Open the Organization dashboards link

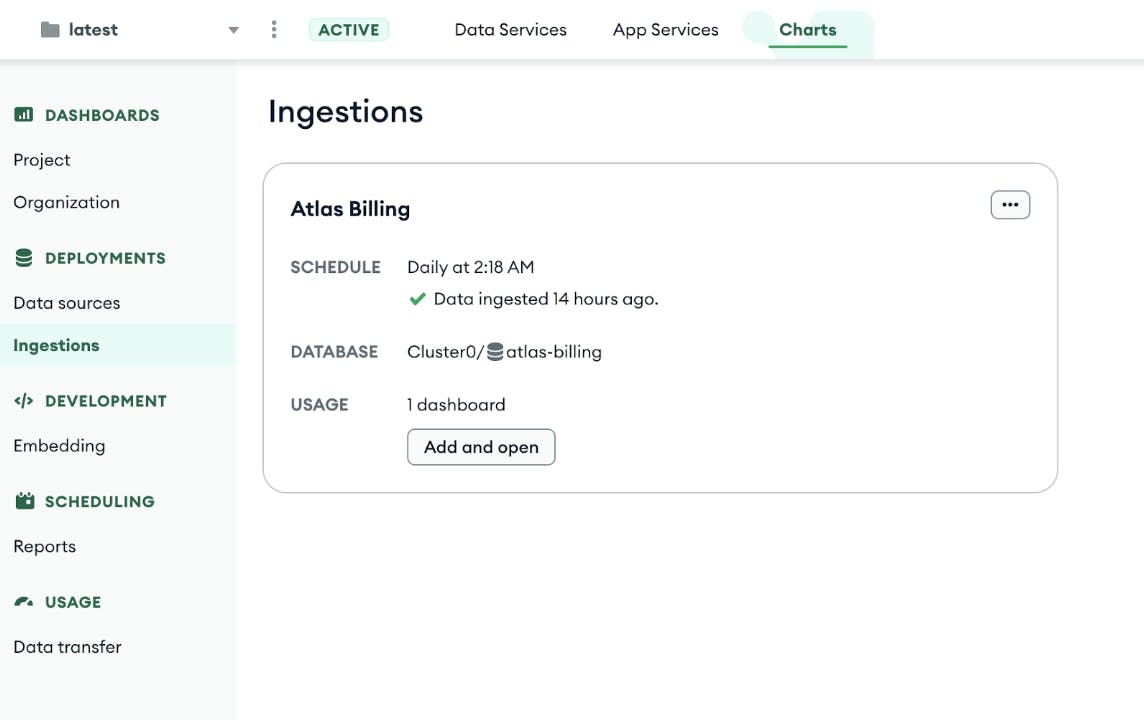(67, 202)
